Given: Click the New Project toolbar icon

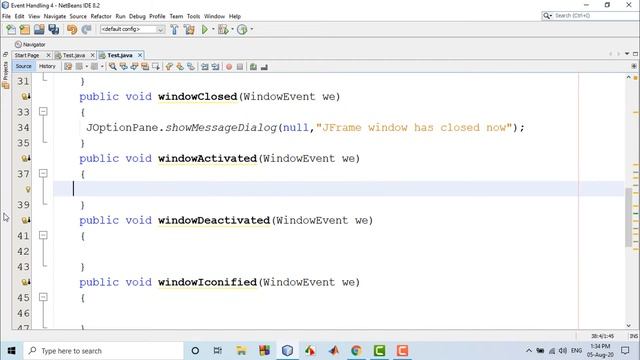Looking at the screenshot, I should click(25, 29).
